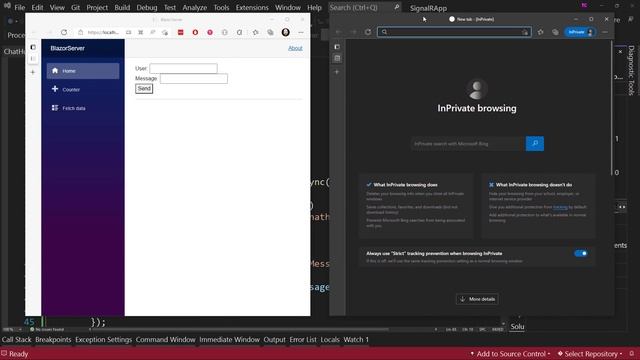Open settings and more menu in BlazorServer browser

click(x=301, y=32)
